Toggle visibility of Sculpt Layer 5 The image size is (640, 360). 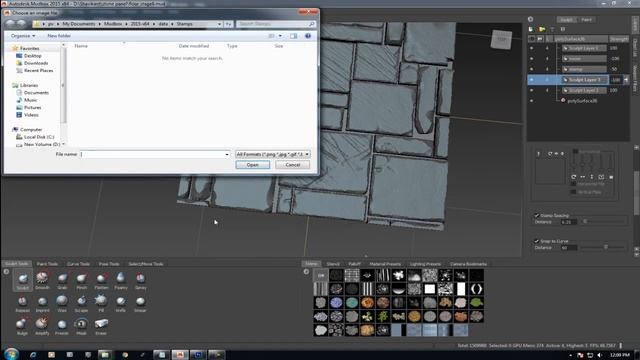click(531, 48)
